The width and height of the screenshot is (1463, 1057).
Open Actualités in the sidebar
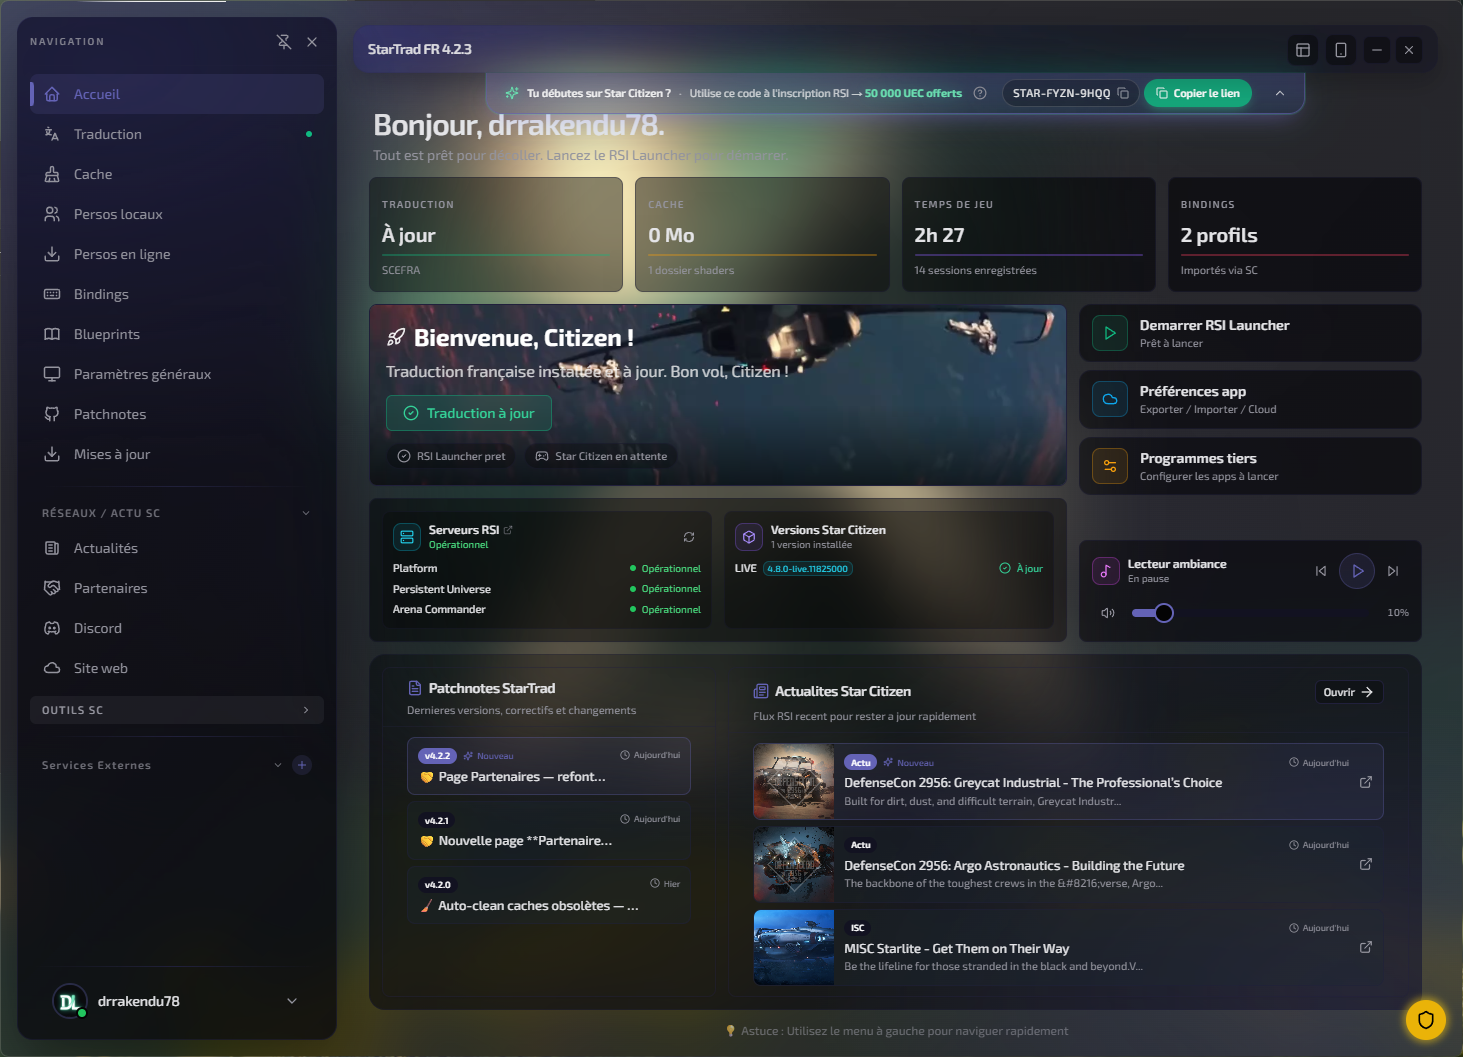177,548
